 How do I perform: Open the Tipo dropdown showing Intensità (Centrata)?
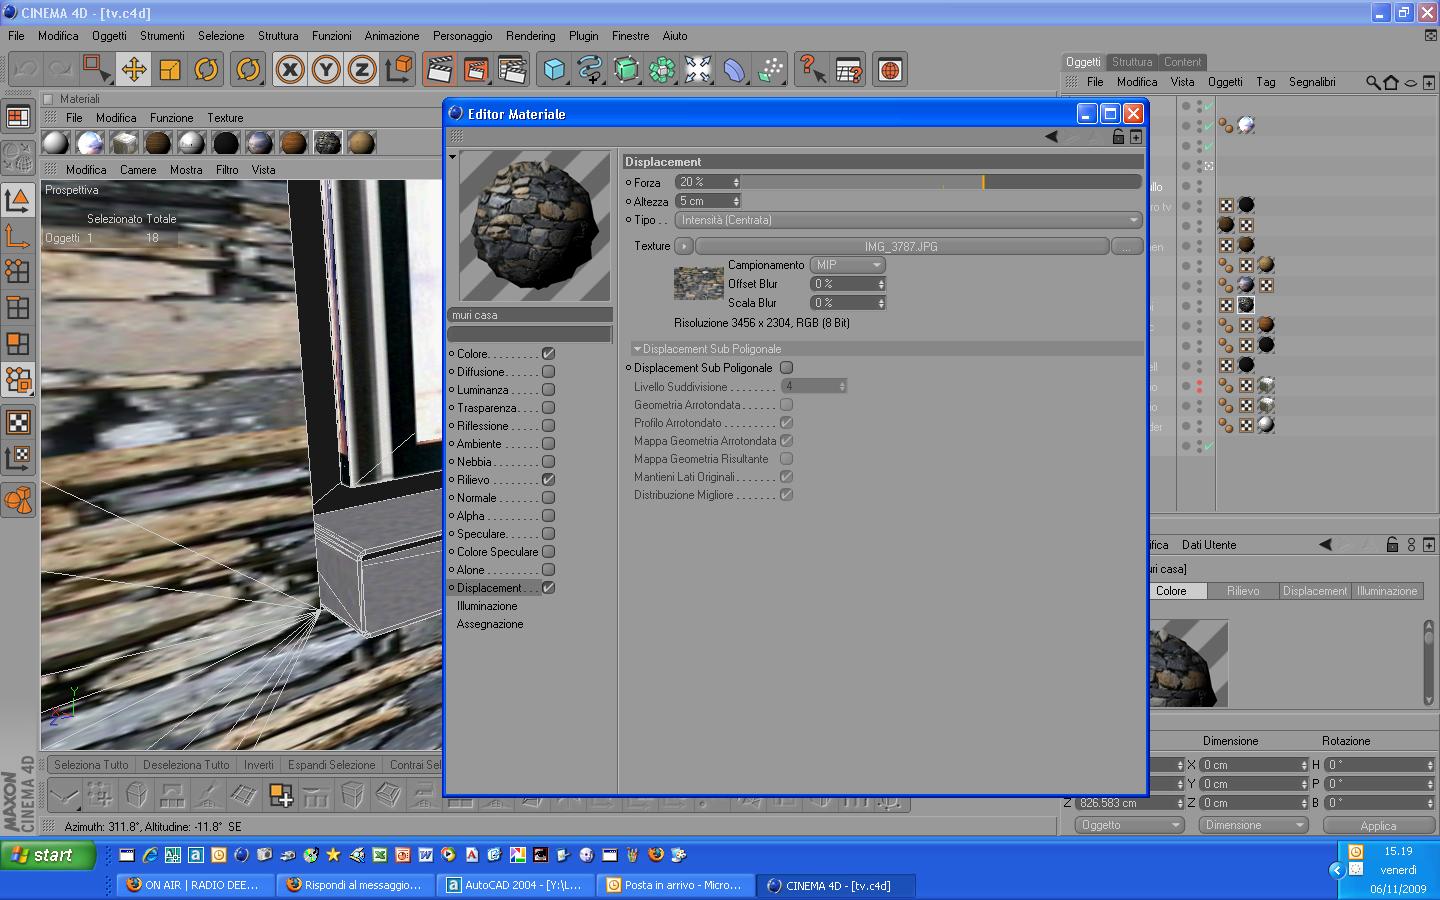point(908,220)
